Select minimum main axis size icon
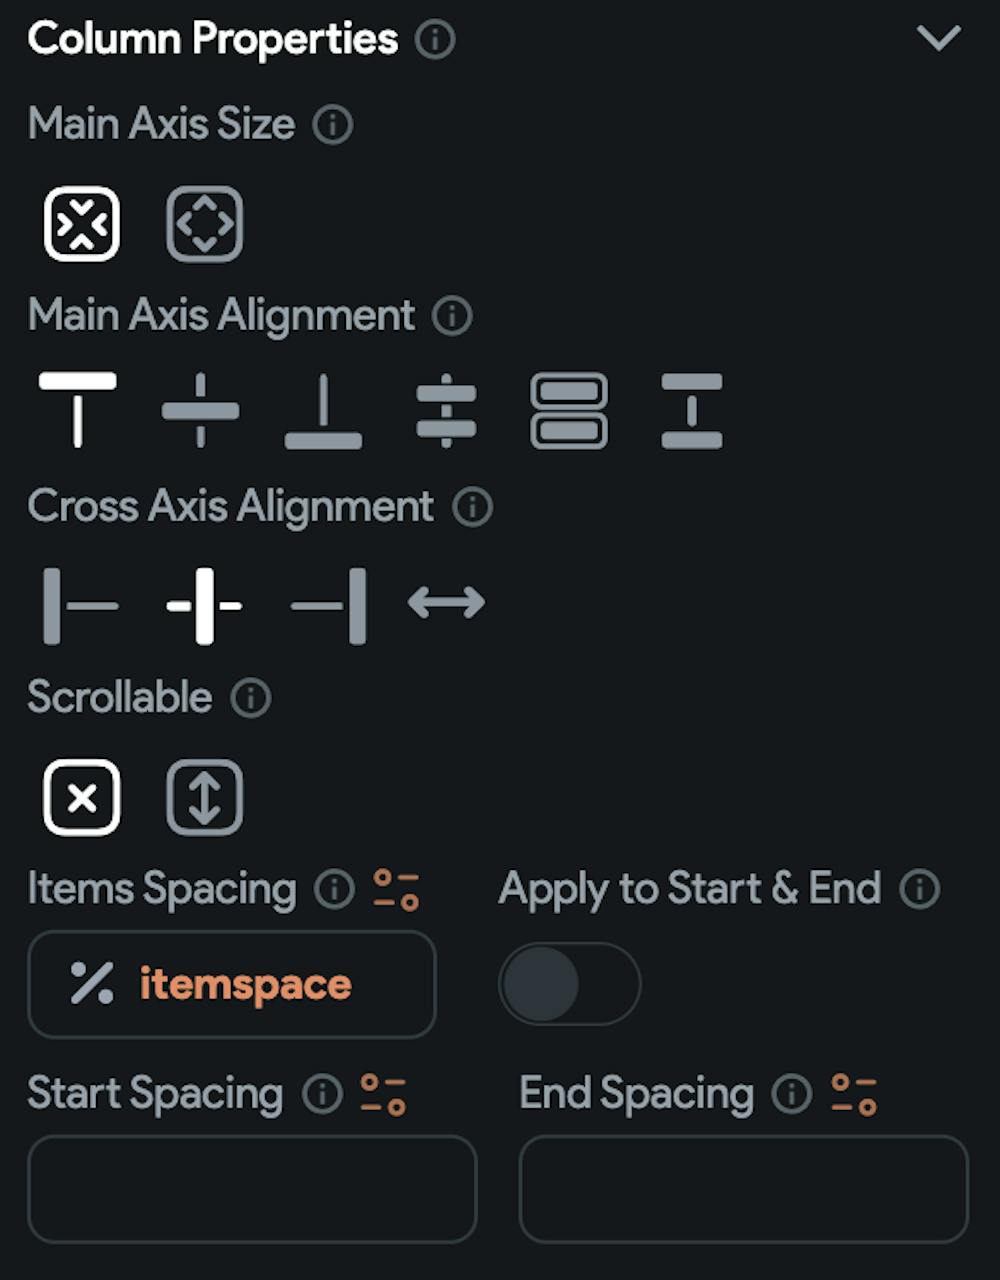 point(82,224)
